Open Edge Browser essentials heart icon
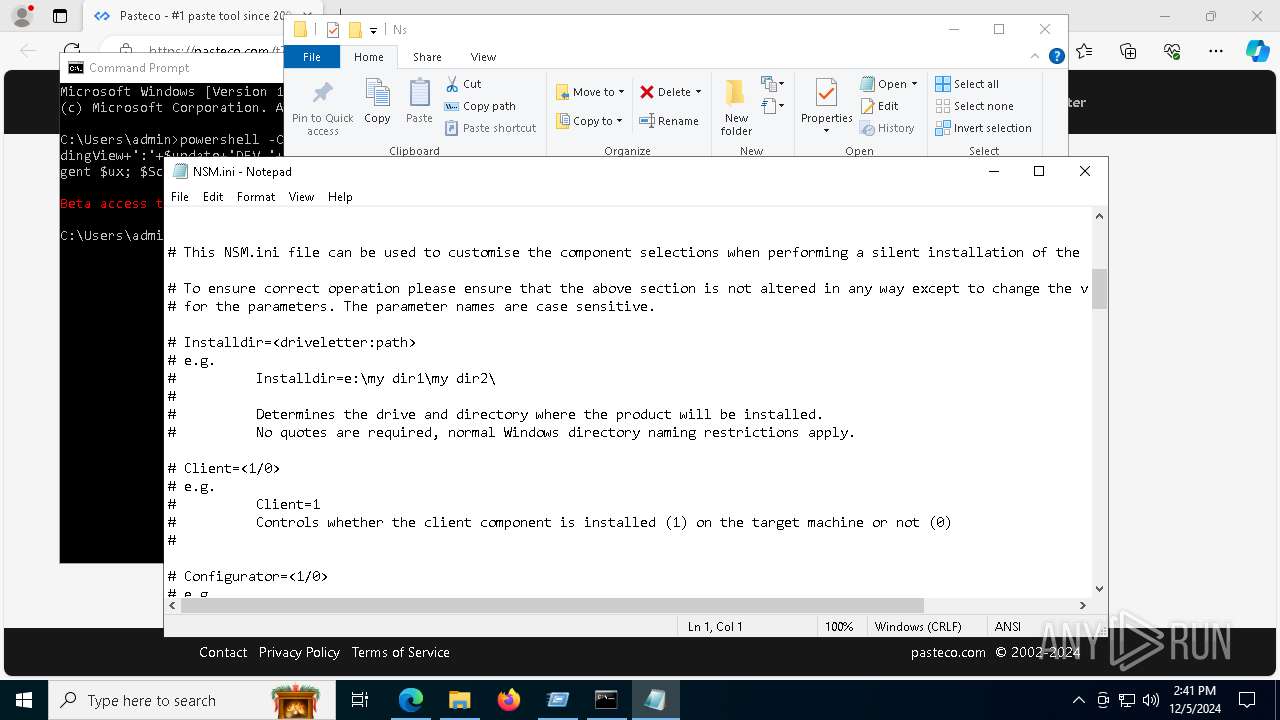Image resolution: width=1280 pixels, height=720 pixels. point(1172,51)
